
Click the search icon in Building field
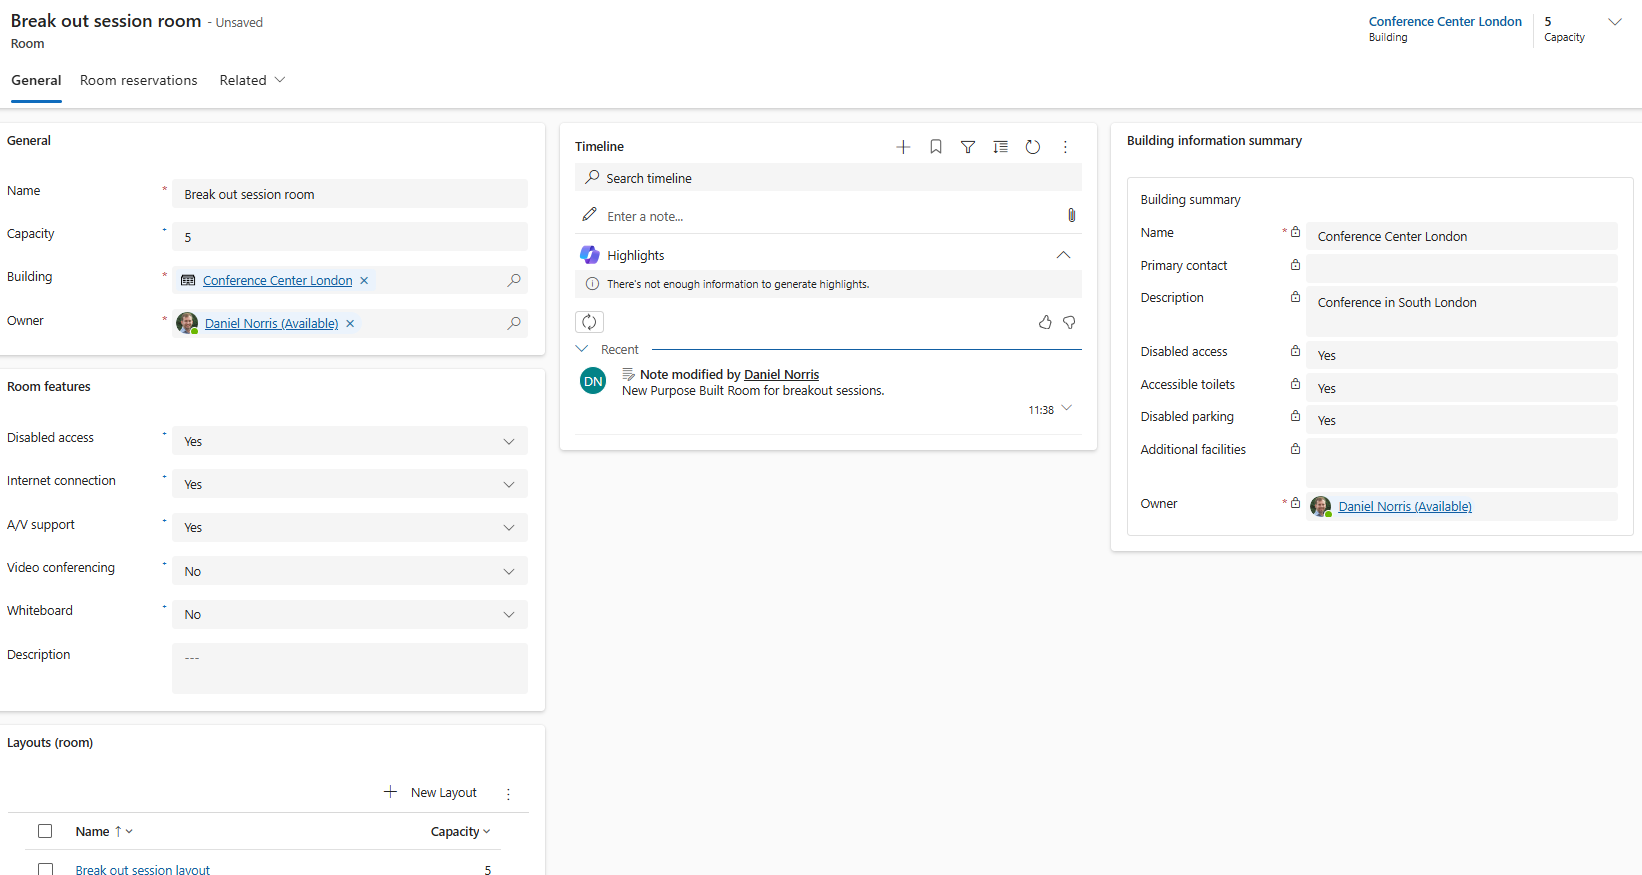514,280
